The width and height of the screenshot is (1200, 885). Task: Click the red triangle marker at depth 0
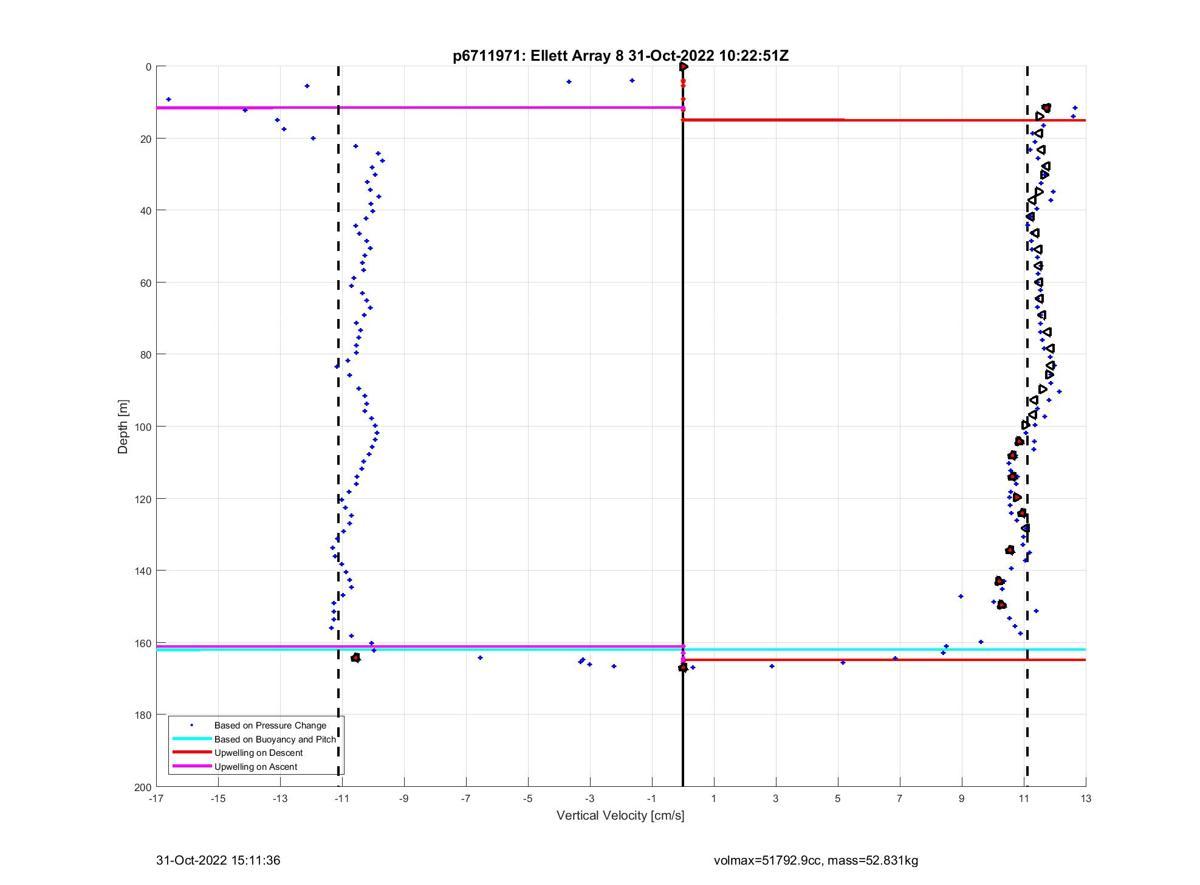684,67
